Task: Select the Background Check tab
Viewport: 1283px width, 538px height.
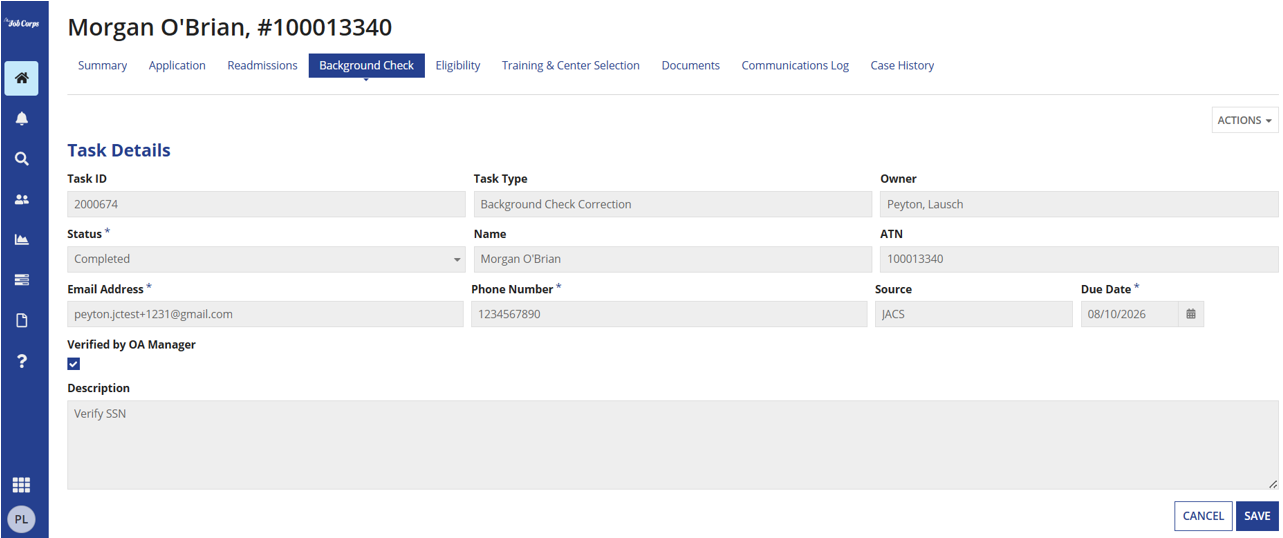Action: tap(366, 66)
